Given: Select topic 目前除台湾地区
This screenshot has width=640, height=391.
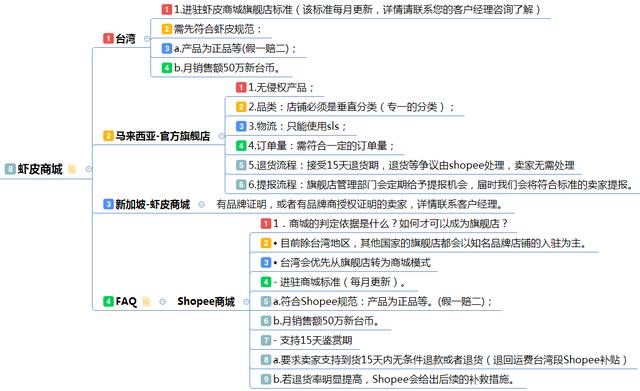Looking at the screenshot, I should point(430,243).
